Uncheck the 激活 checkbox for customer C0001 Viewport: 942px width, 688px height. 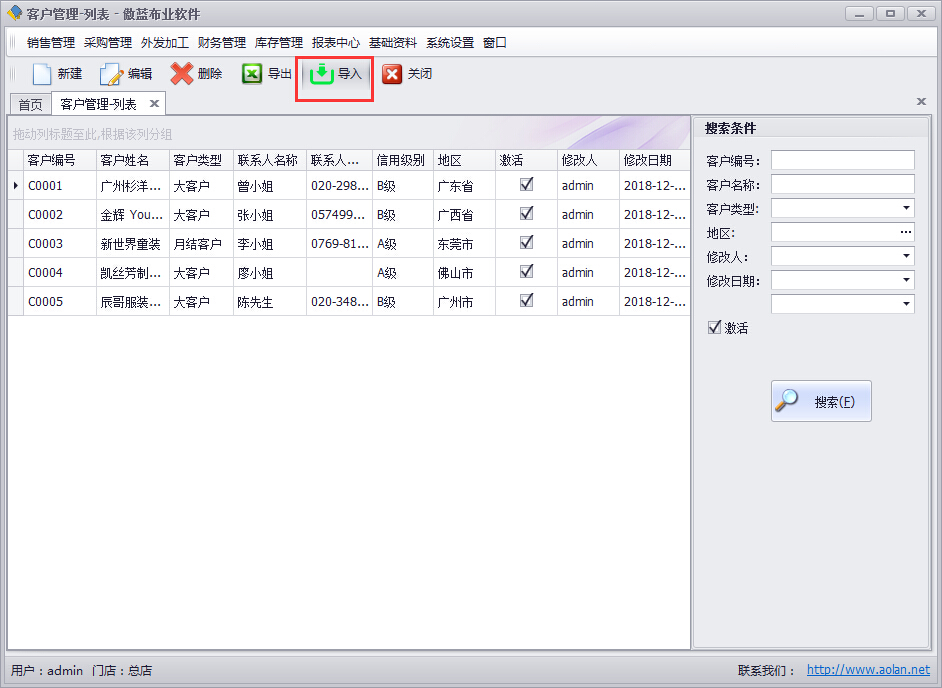click(x=527, y=184)
